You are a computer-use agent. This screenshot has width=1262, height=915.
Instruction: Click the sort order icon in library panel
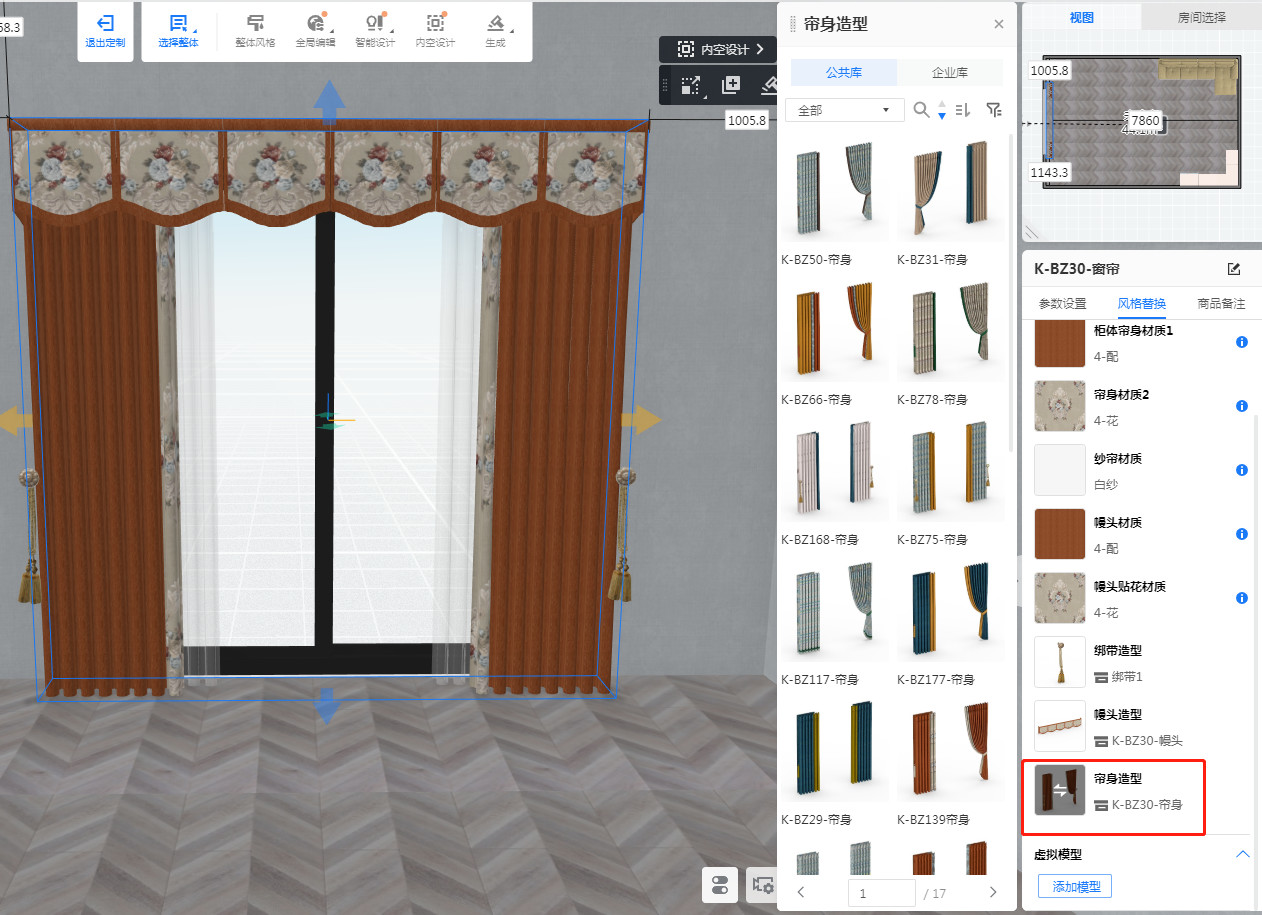(x=962, y=110)
